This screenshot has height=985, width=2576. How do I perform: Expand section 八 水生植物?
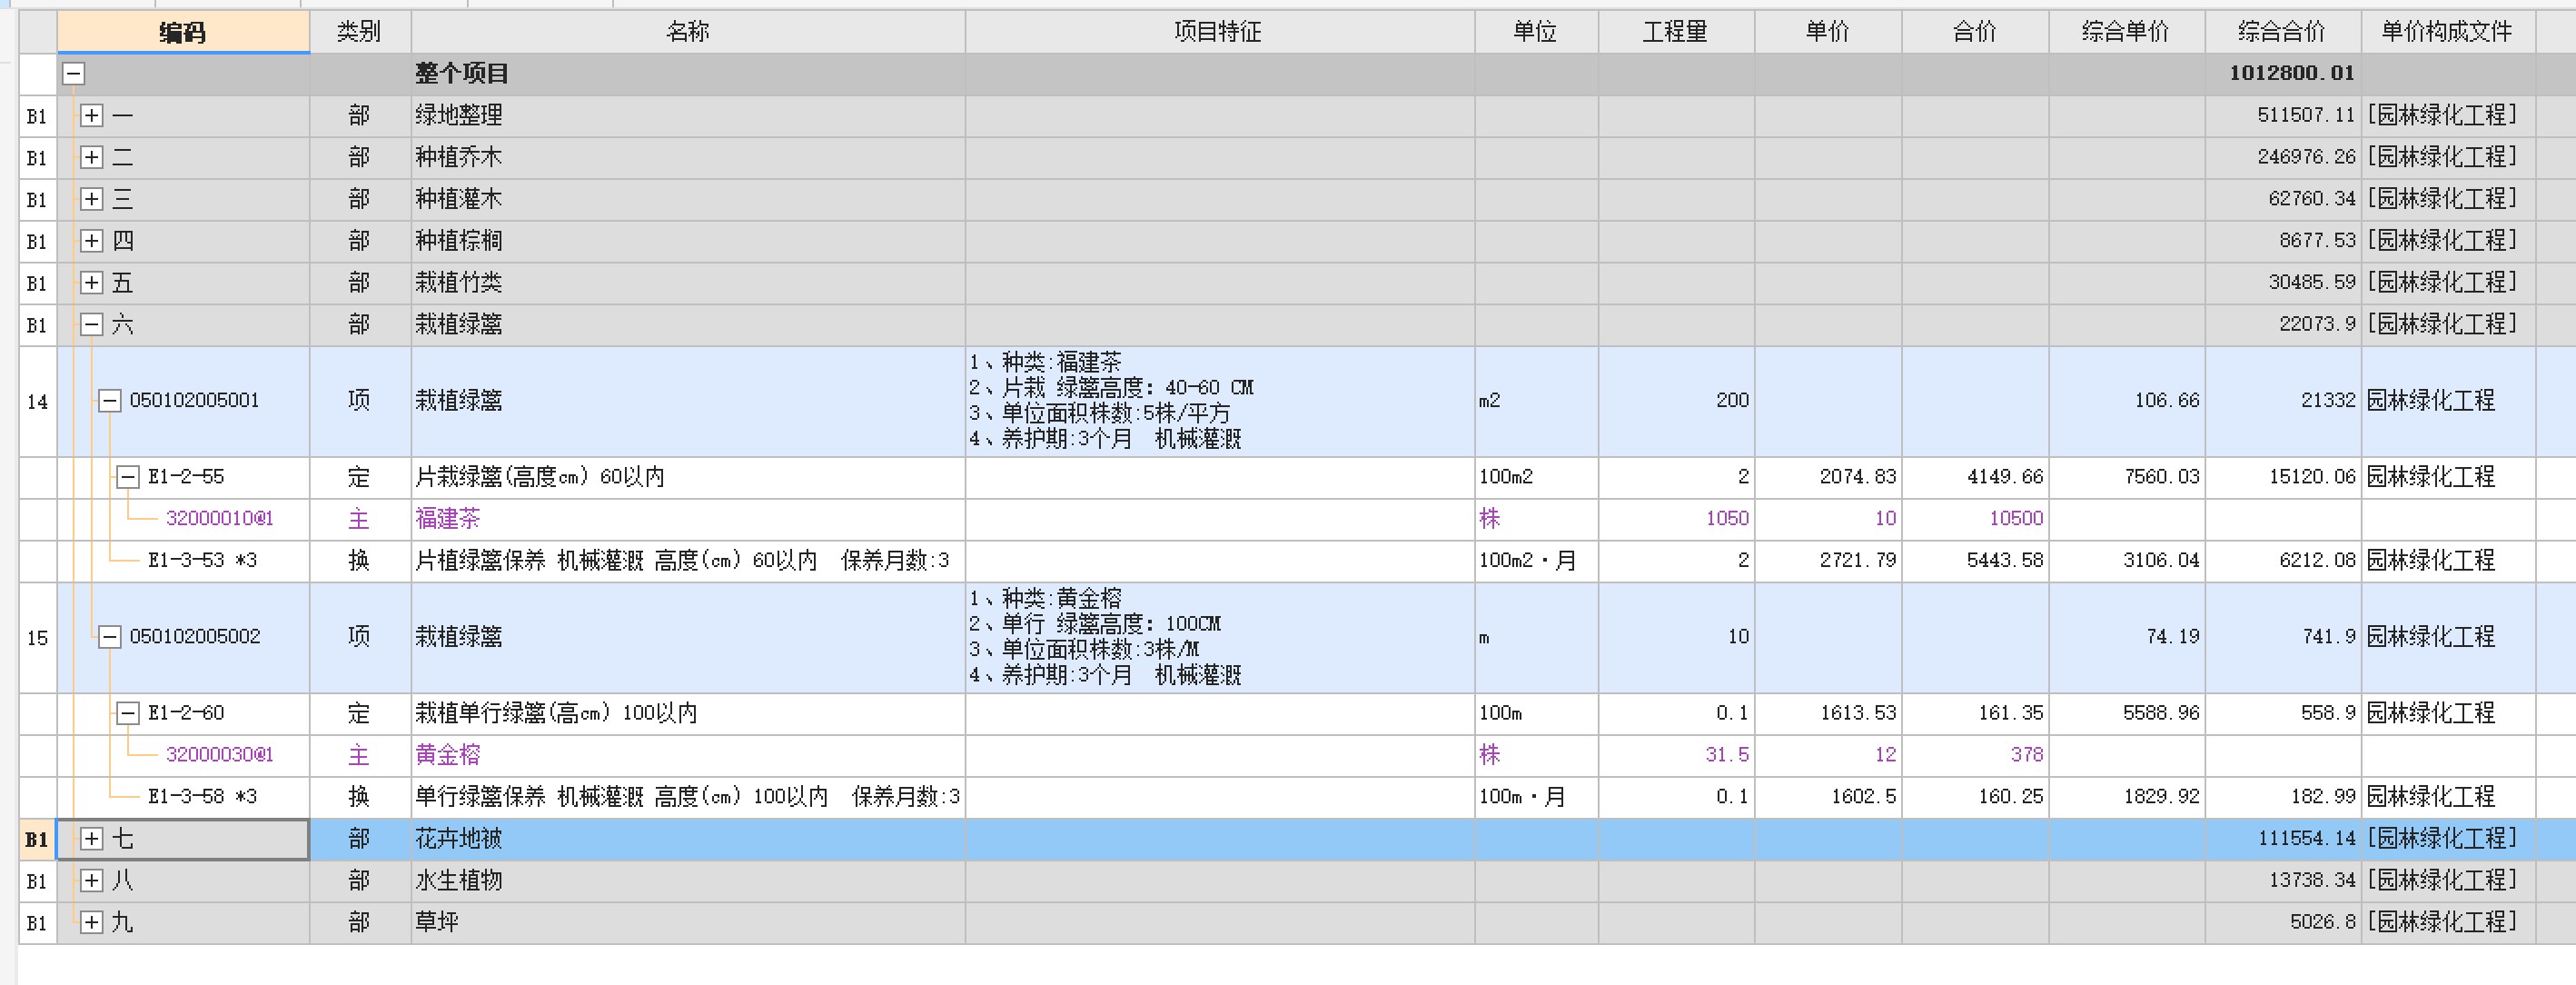pyautogui.click(x=91, y=881)
